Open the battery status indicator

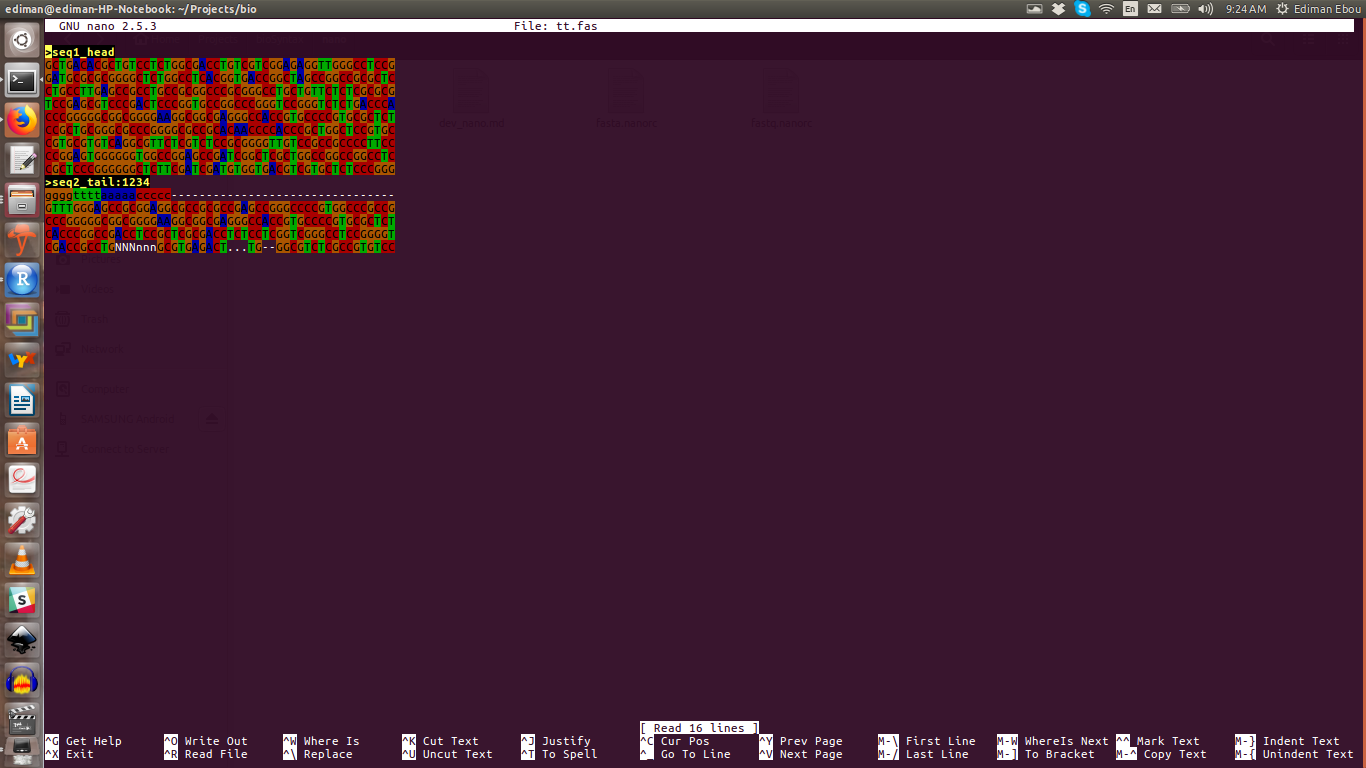[x=1179, y=9]
